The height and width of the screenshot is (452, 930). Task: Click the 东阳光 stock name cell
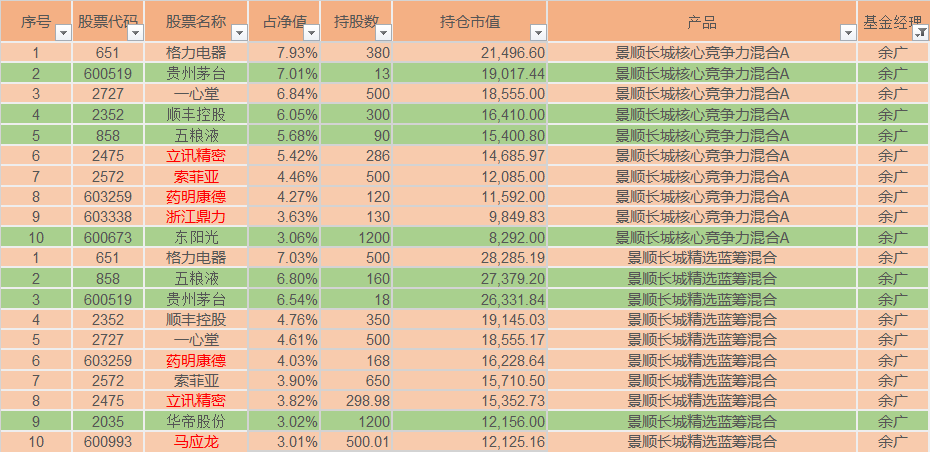point(196,237)
